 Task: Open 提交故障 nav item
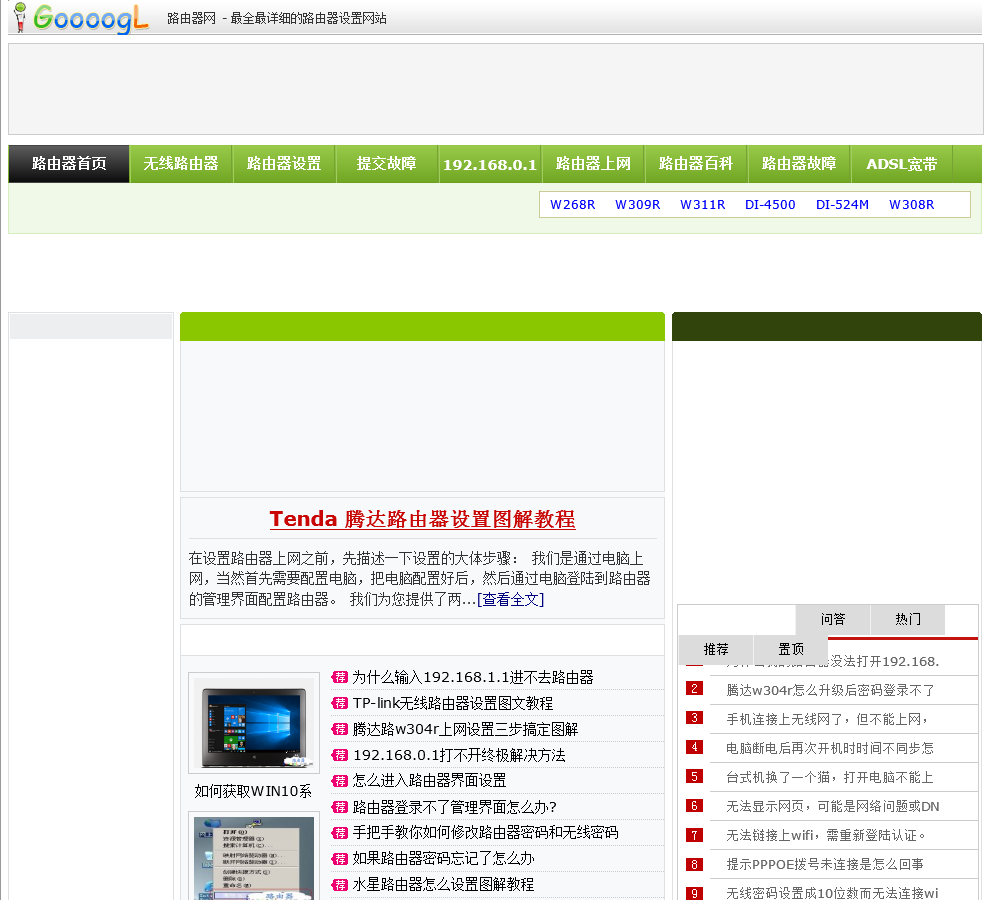(386, 164)
